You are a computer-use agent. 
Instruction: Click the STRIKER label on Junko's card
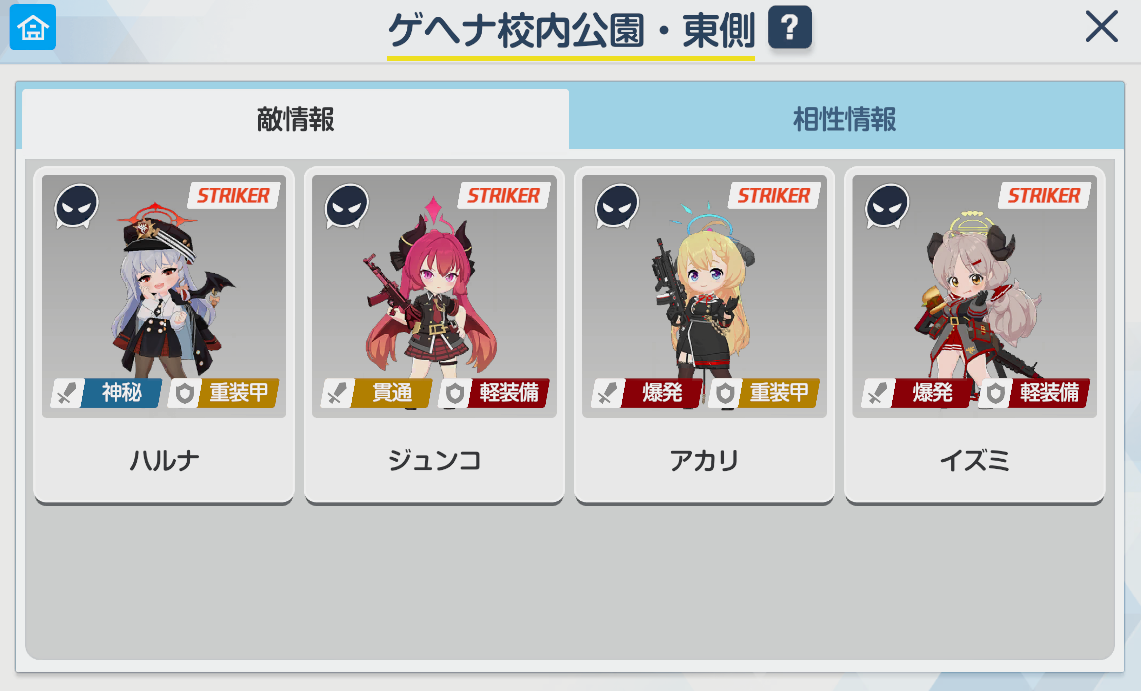(504, 196)
